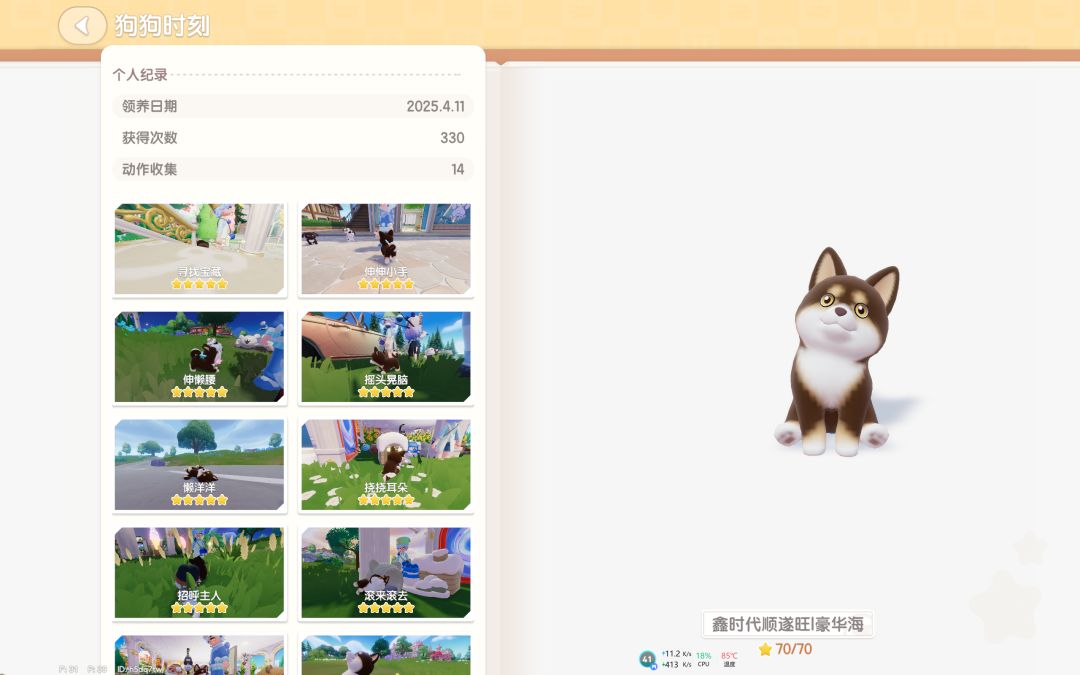Go back using the arrow button
The width and height of the screenshot is (1080, 675).
point(82,25)
